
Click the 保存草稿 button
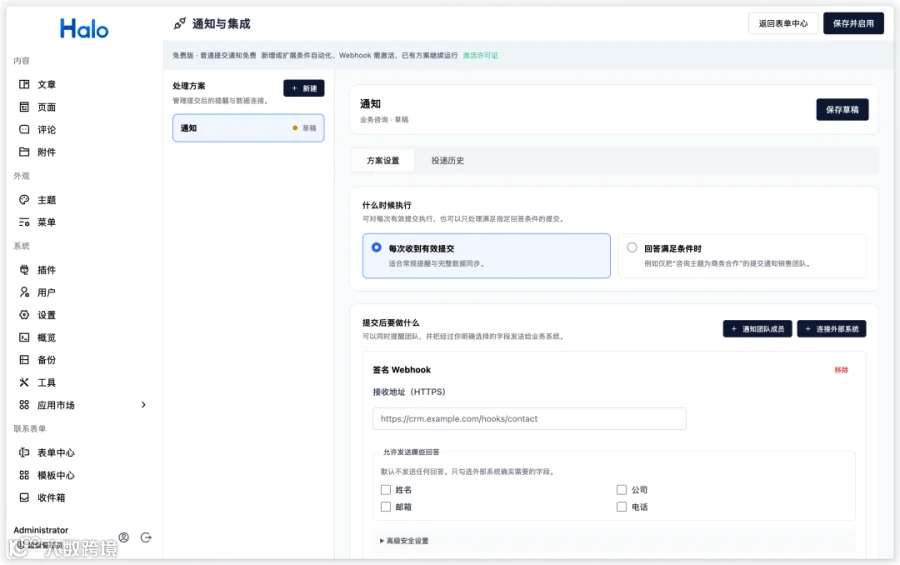tap(842, 110)
